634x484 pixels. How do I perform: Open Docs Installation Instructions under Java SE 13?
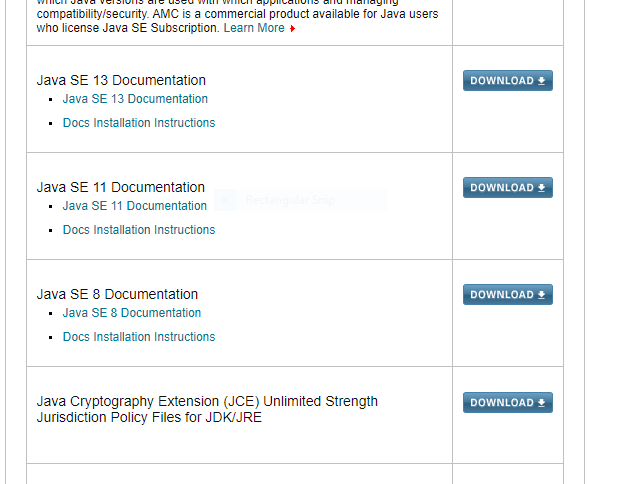(x=138, y=123)
